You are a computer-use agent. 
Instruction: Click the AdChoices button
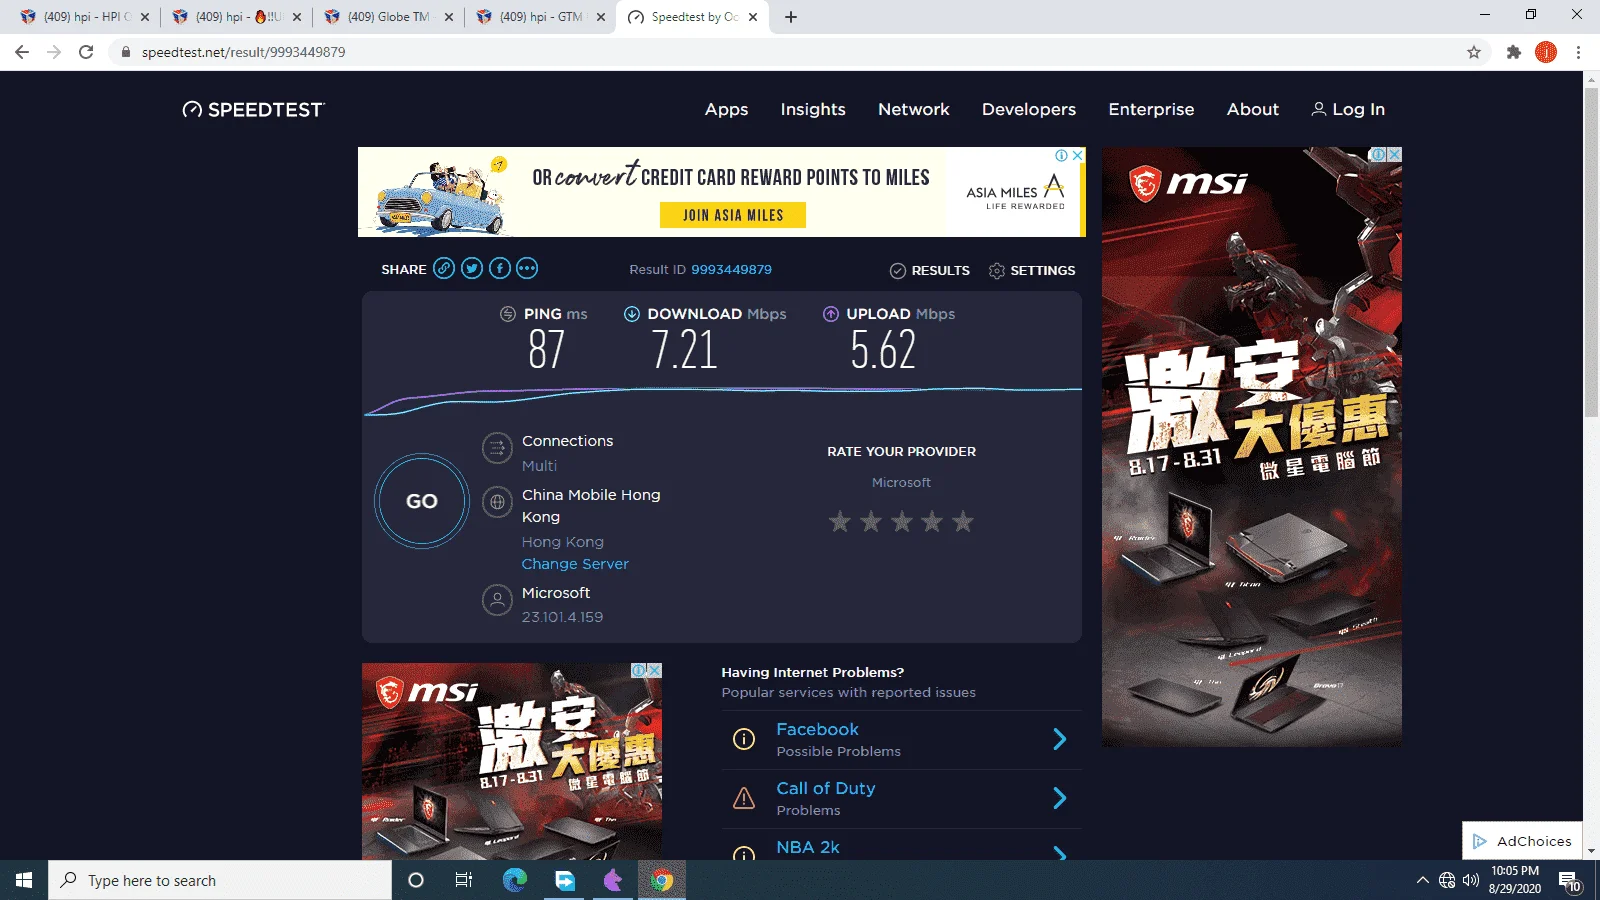click(x=1523, y=841)
